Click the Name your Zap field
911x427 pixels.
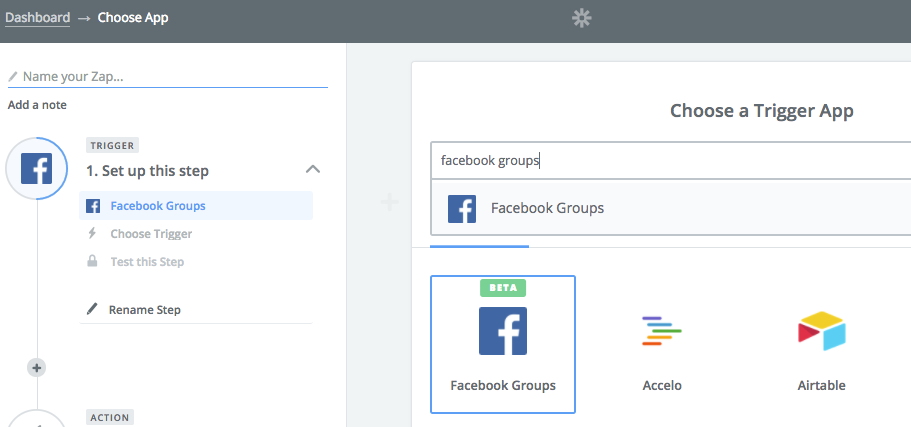pos(167,77)
